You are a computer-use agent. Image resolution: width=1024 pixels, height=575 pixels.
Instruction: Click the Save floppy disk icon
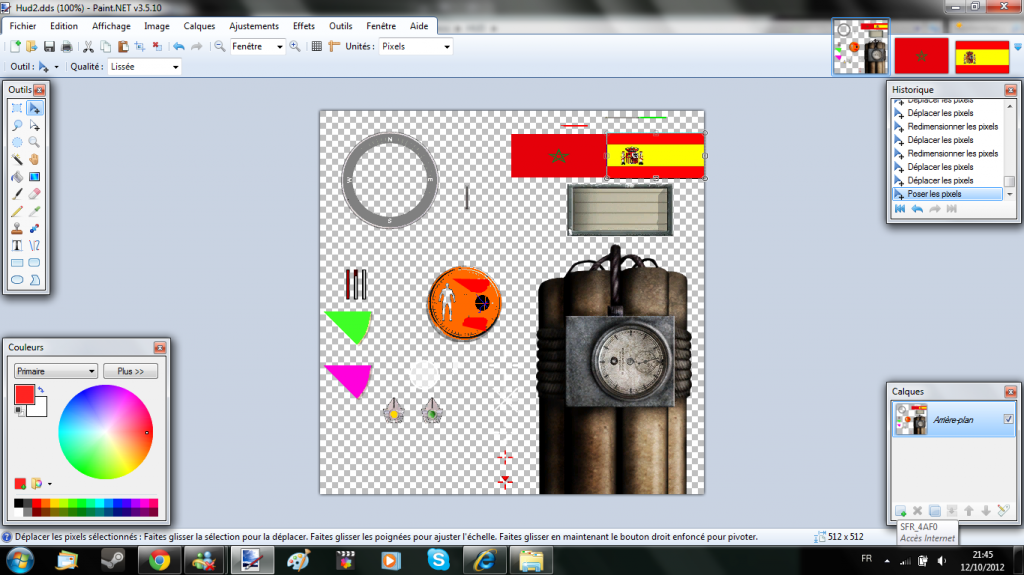(49, 46)
